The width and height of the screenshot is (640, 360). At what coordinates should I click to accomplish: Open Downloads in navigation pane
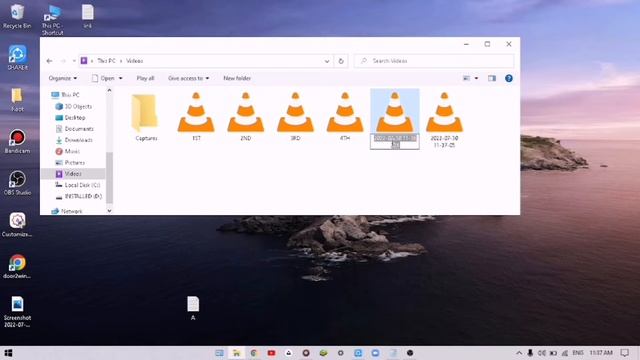pyautogui.click(x=78, y=140)
